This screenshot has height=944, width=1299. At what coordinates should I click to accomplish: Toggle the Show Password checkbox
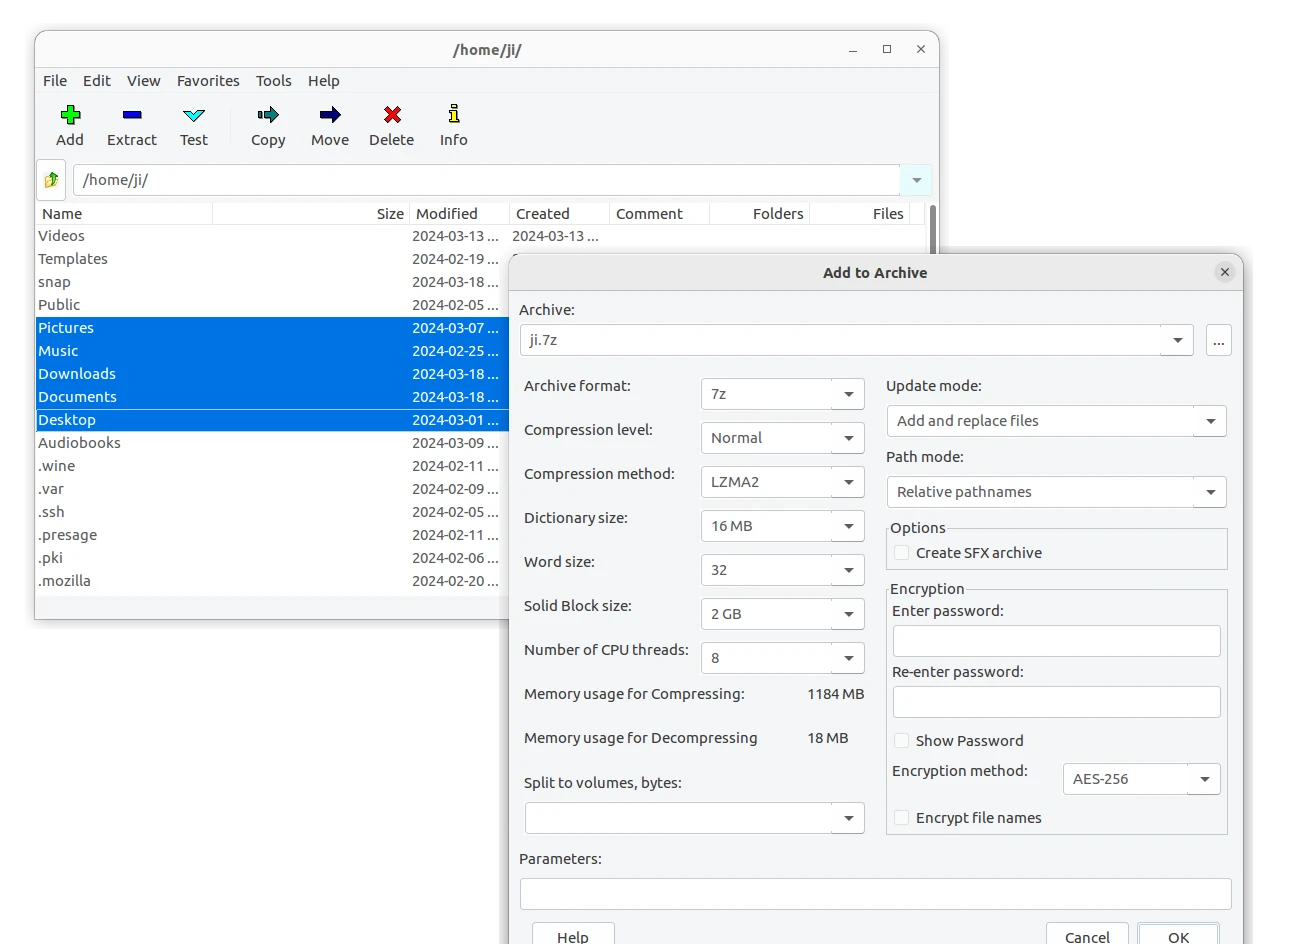[x=901, y=741]
